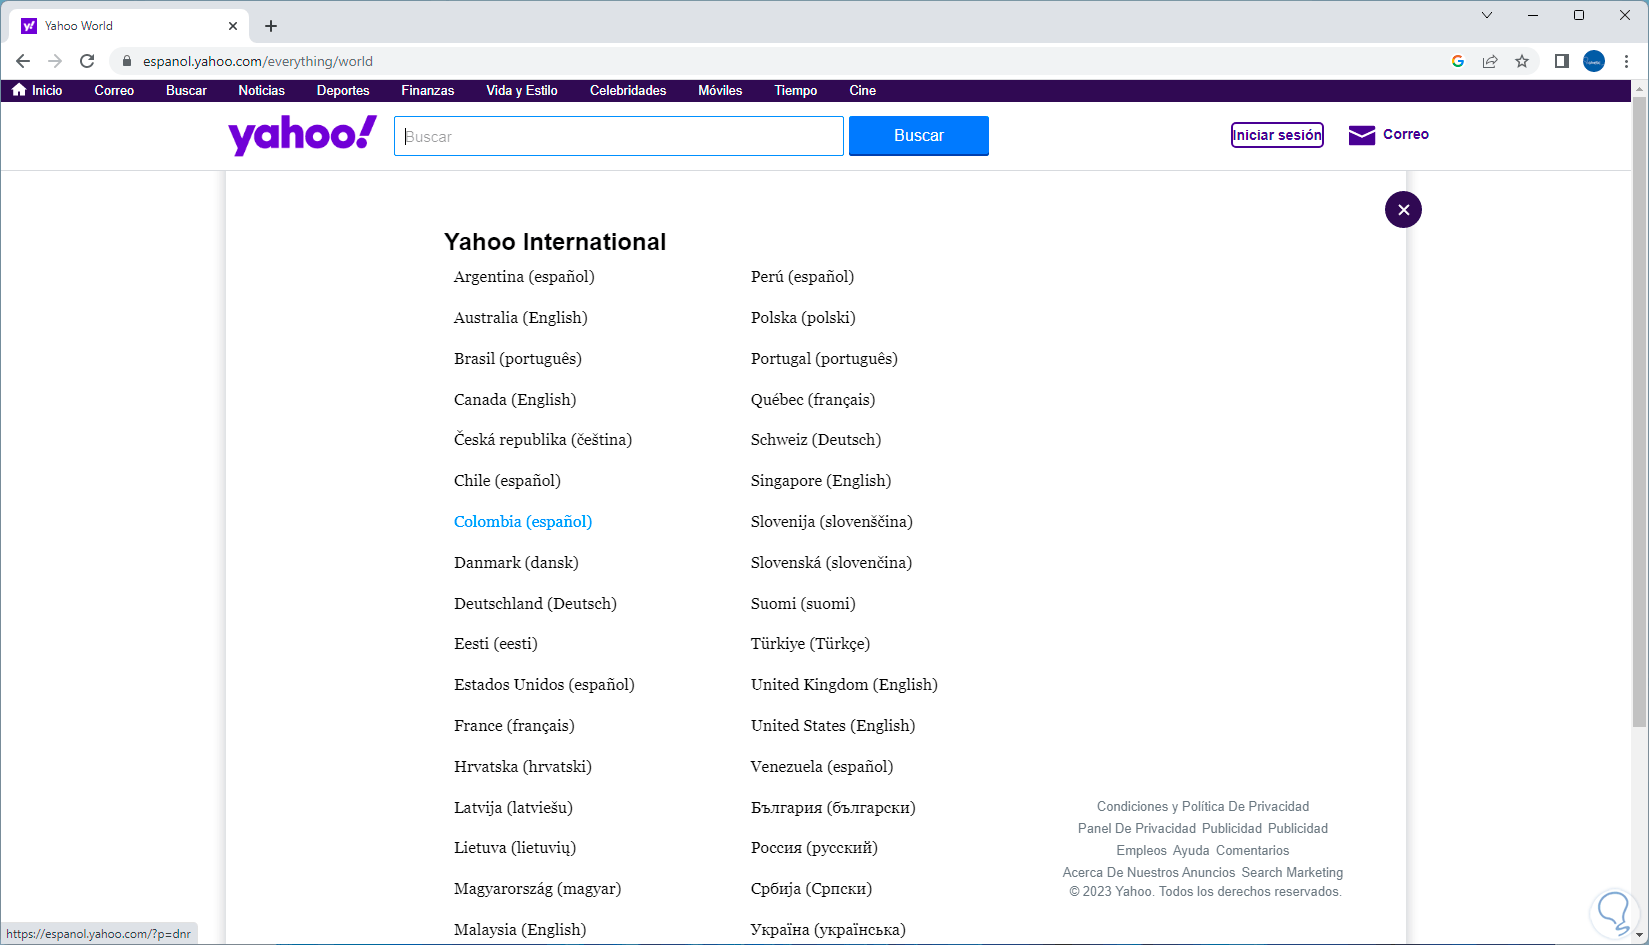Bookmark this page with the star icon
Image resolution: width=1649 pixels, height=945 pixels.
1522,61
